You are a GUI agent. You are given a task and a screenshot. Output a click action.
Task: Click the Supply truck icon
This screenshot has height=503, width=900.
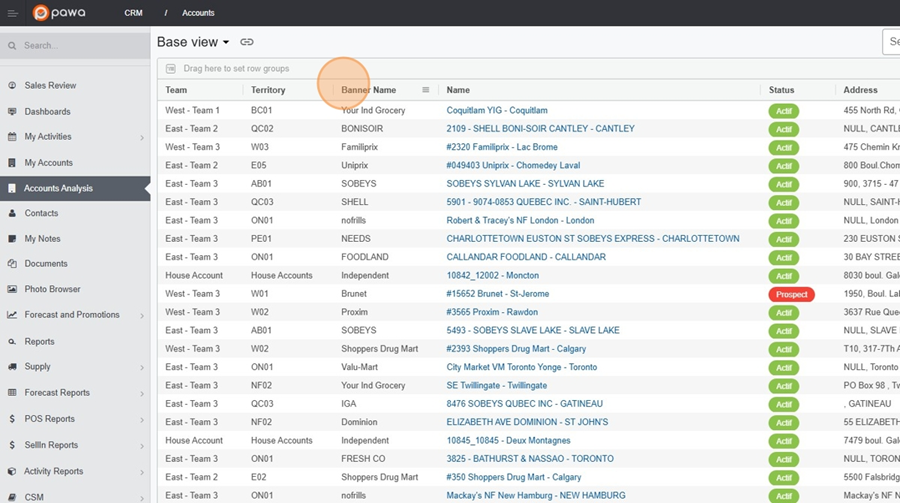coord(12,366)
